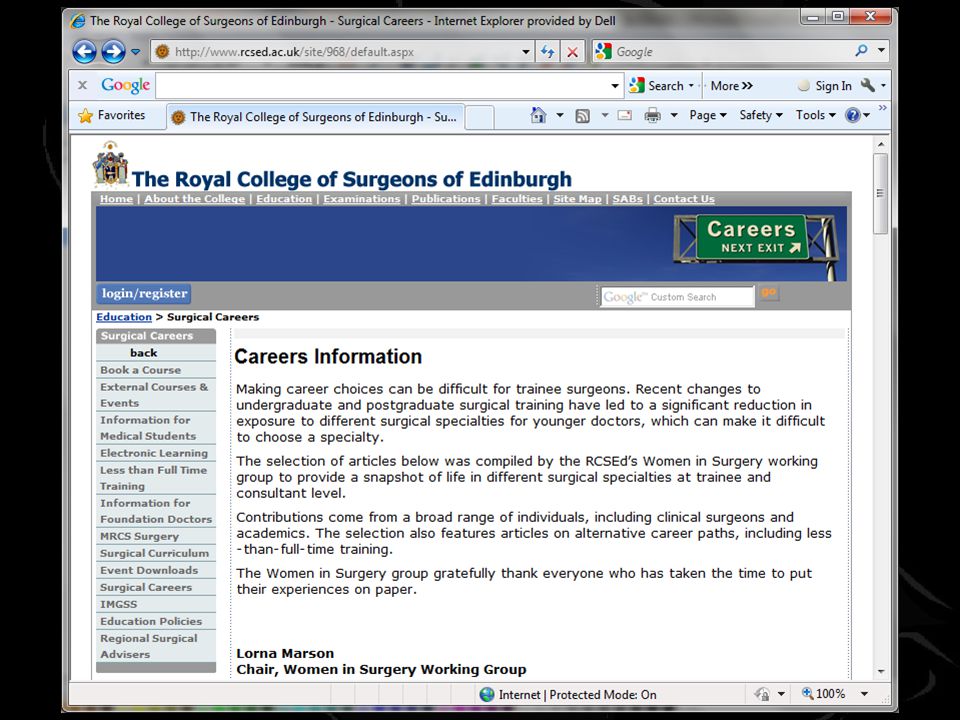Click the college crest logo

click(110, 163)
